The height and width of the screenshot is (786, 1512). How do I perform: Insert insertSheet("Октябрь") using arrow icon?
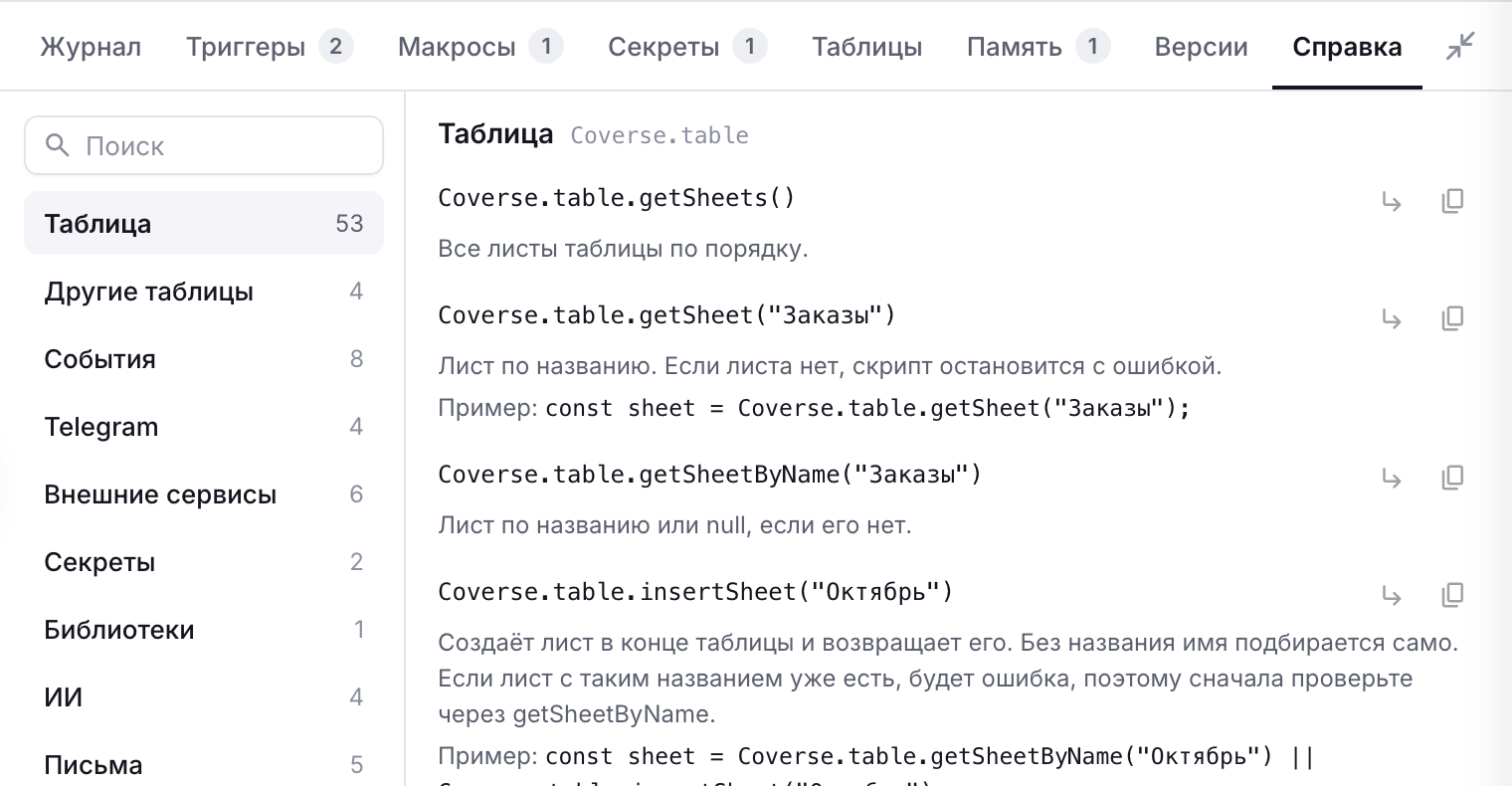point(1391,595)
